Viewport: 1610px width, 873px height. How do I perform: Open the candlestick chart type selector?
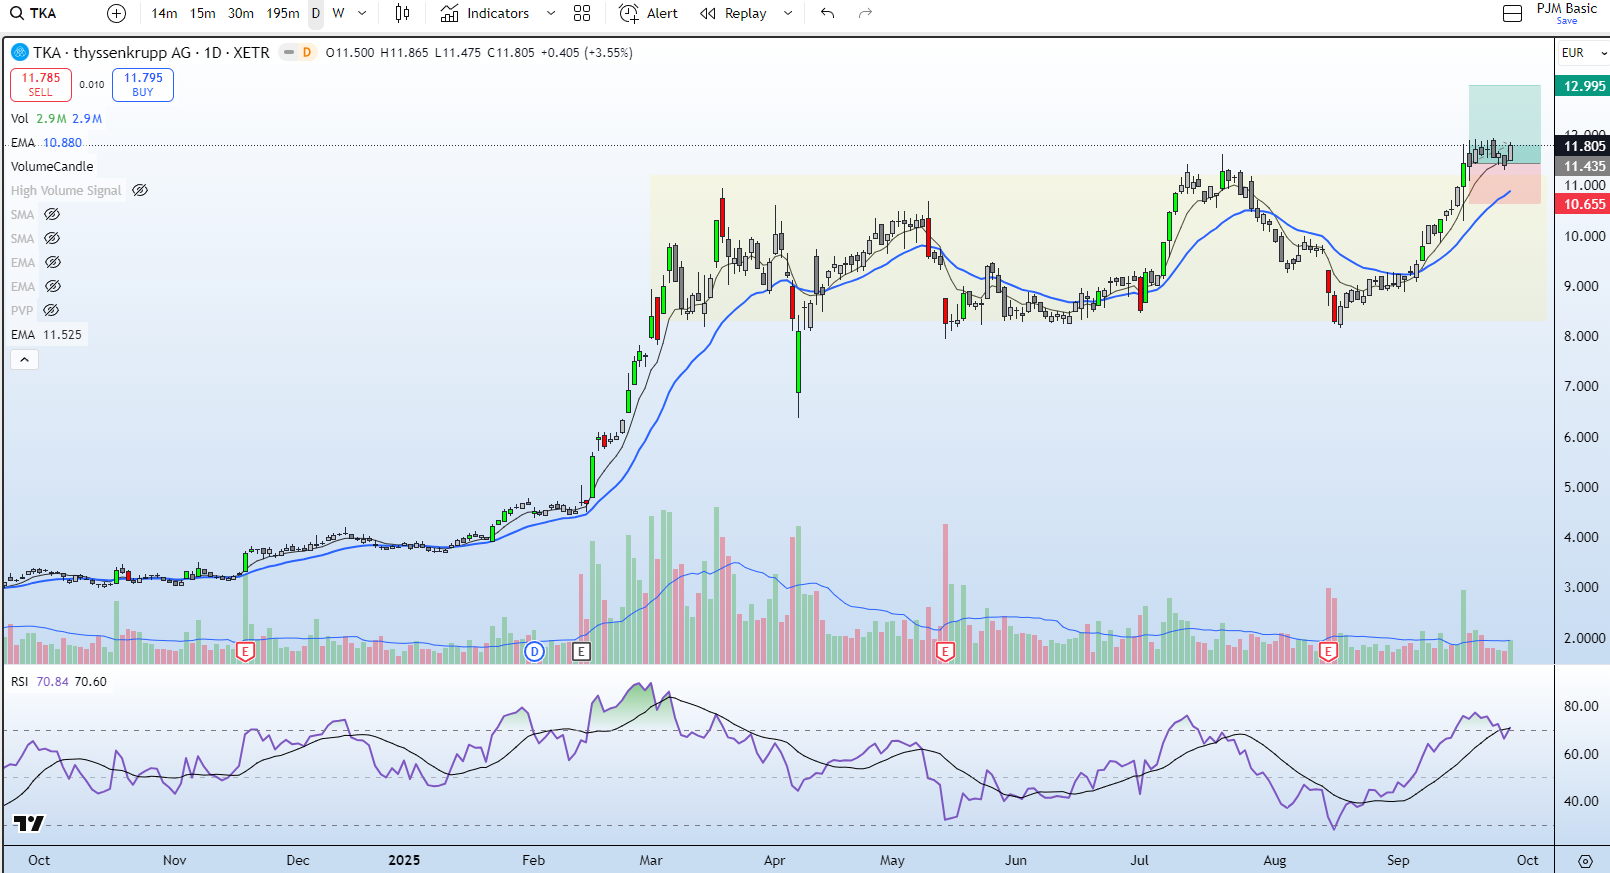pyautogui.click(x=402, y=13)
